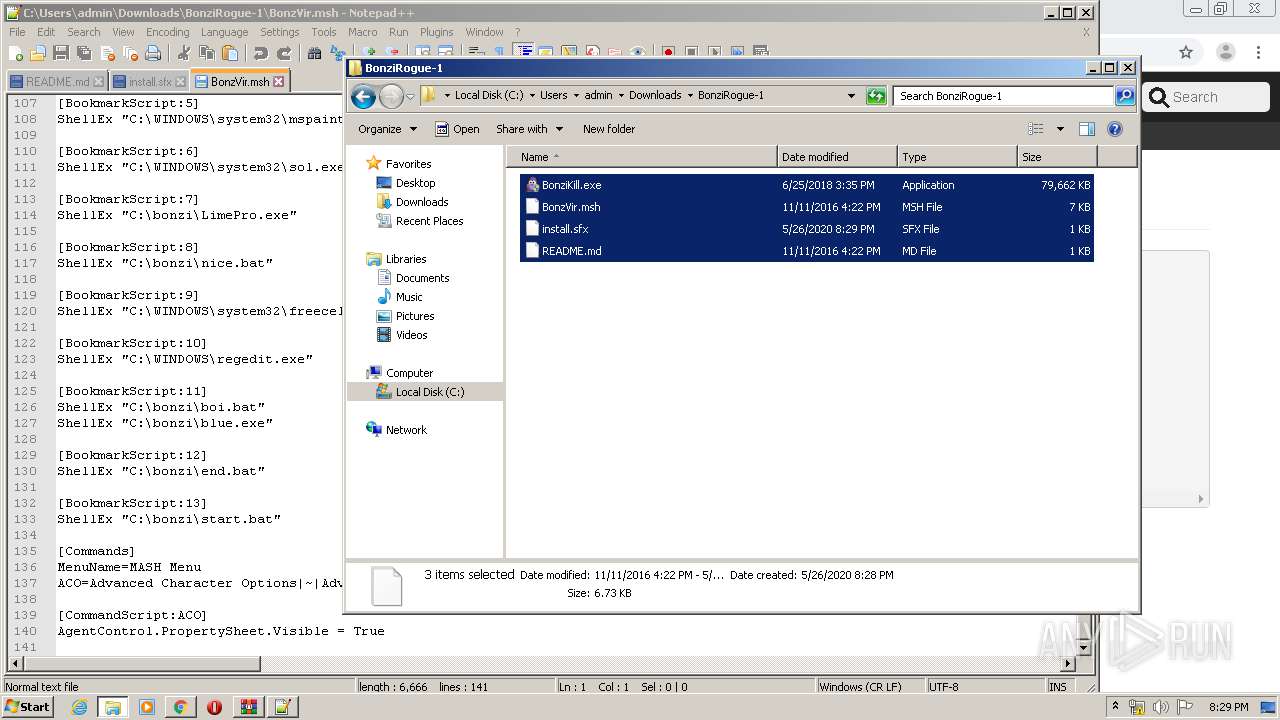Screen dimensions: 1280x720
Task: Open the Plugins menu in Notepad++
Action: click(436, 32)
